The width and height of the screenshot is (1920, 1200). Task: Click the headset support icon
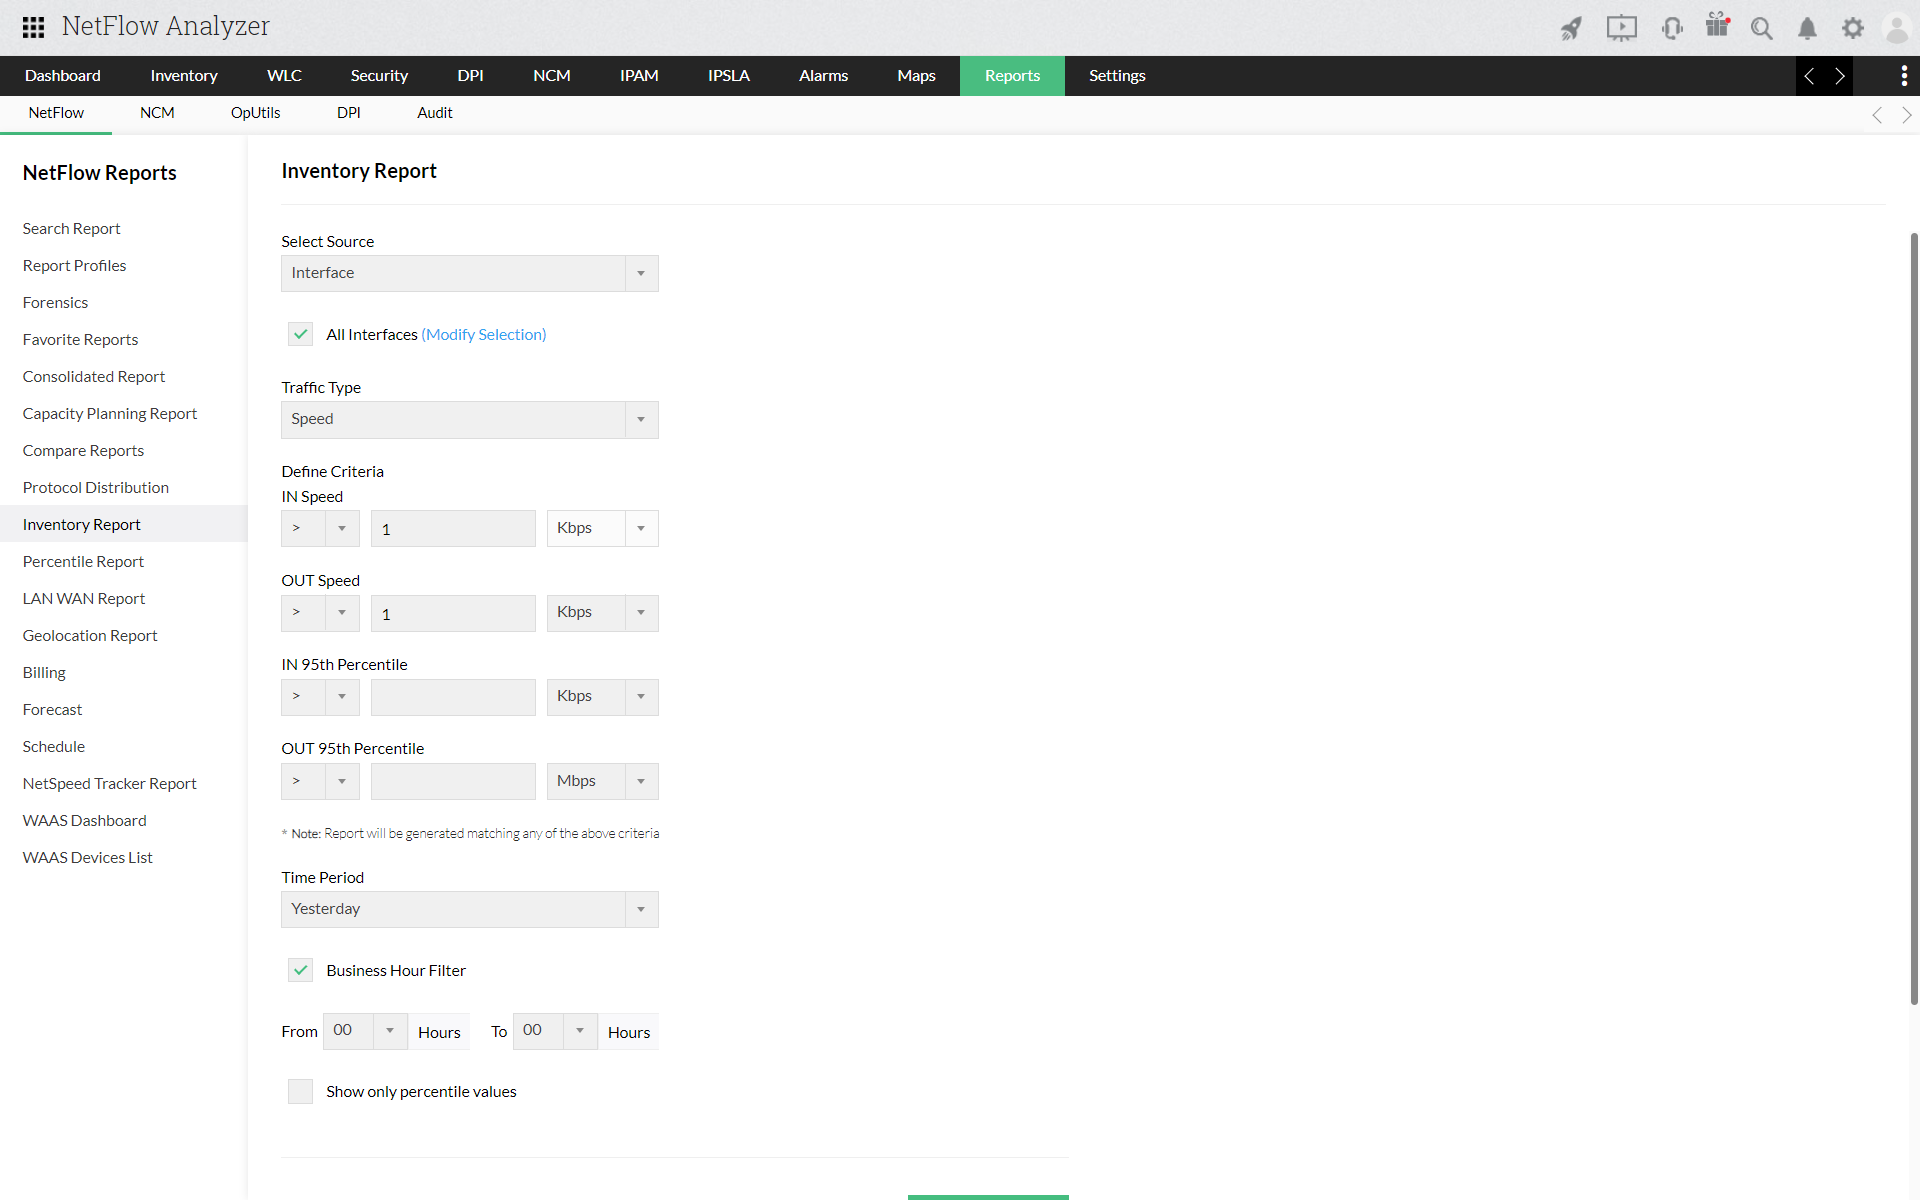1671,28
